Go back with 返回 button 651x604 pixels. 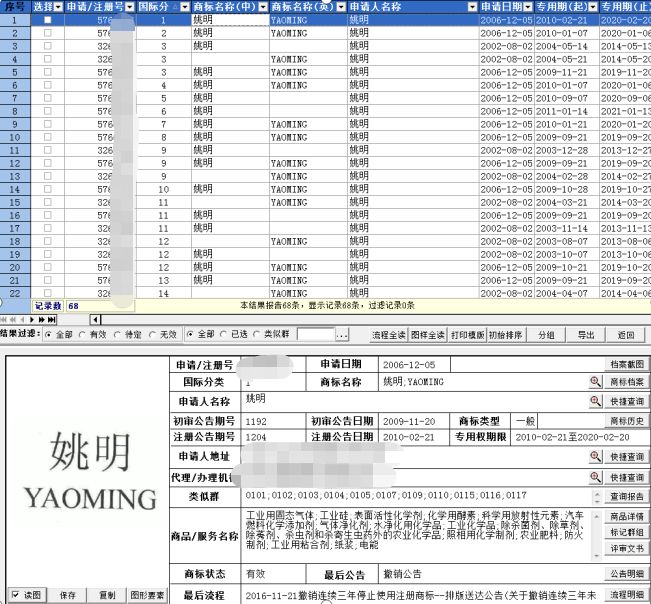pos(626,335)
